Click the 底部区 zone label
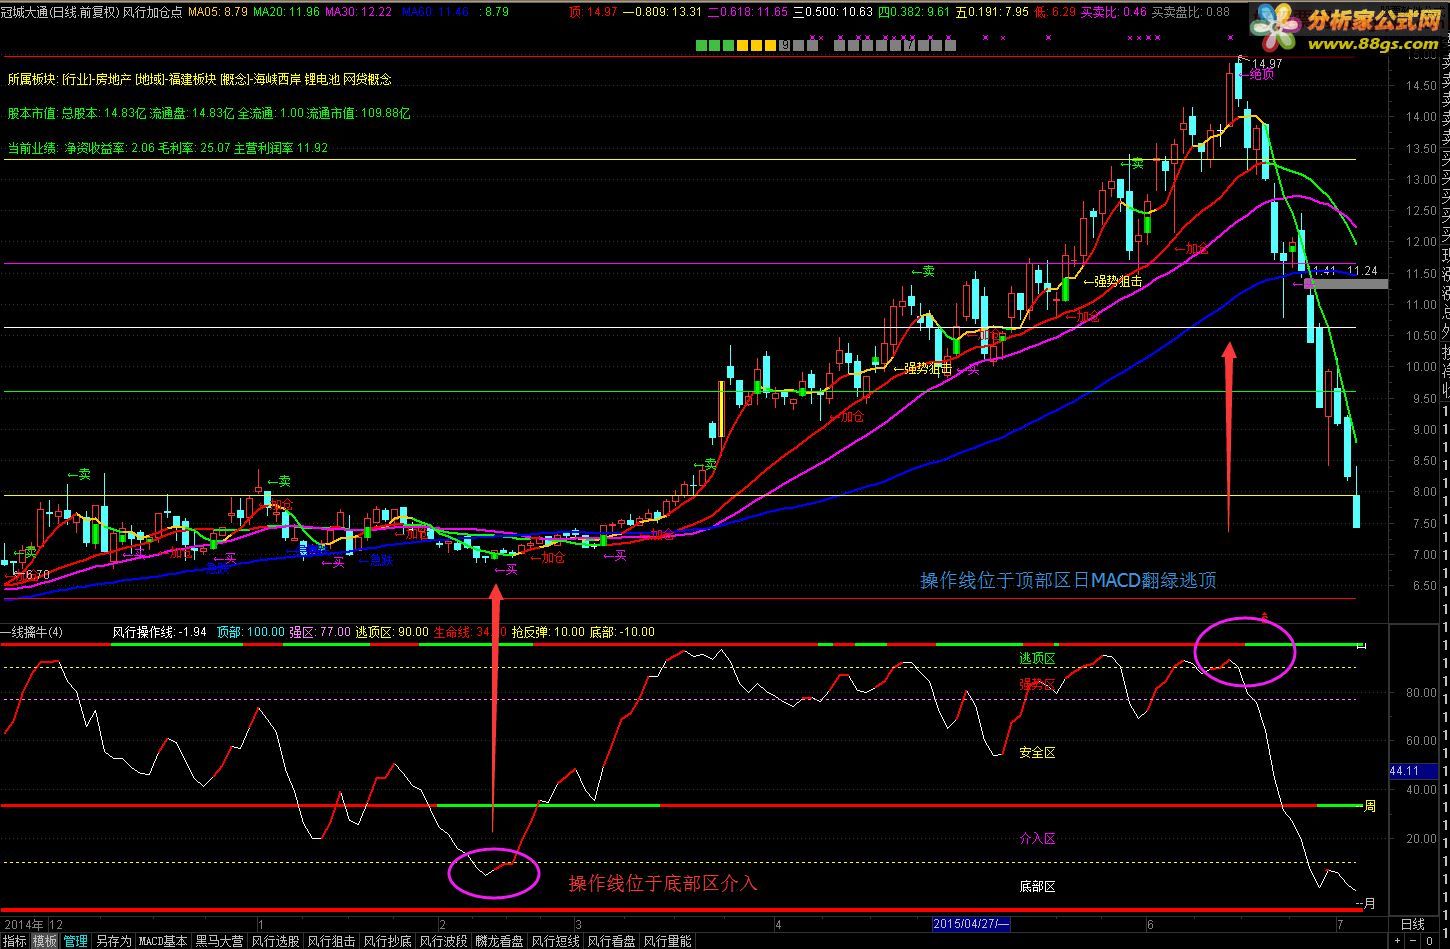 point(1037,887)
